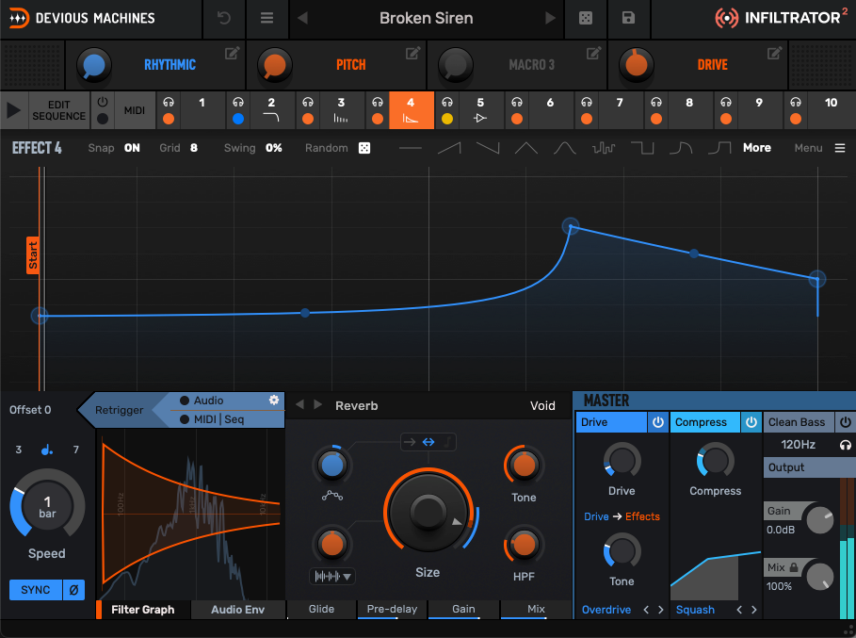Open the Gain tab in the reverb panel
Viewport: 856px width, 638px height.
(x=463, y=609)
